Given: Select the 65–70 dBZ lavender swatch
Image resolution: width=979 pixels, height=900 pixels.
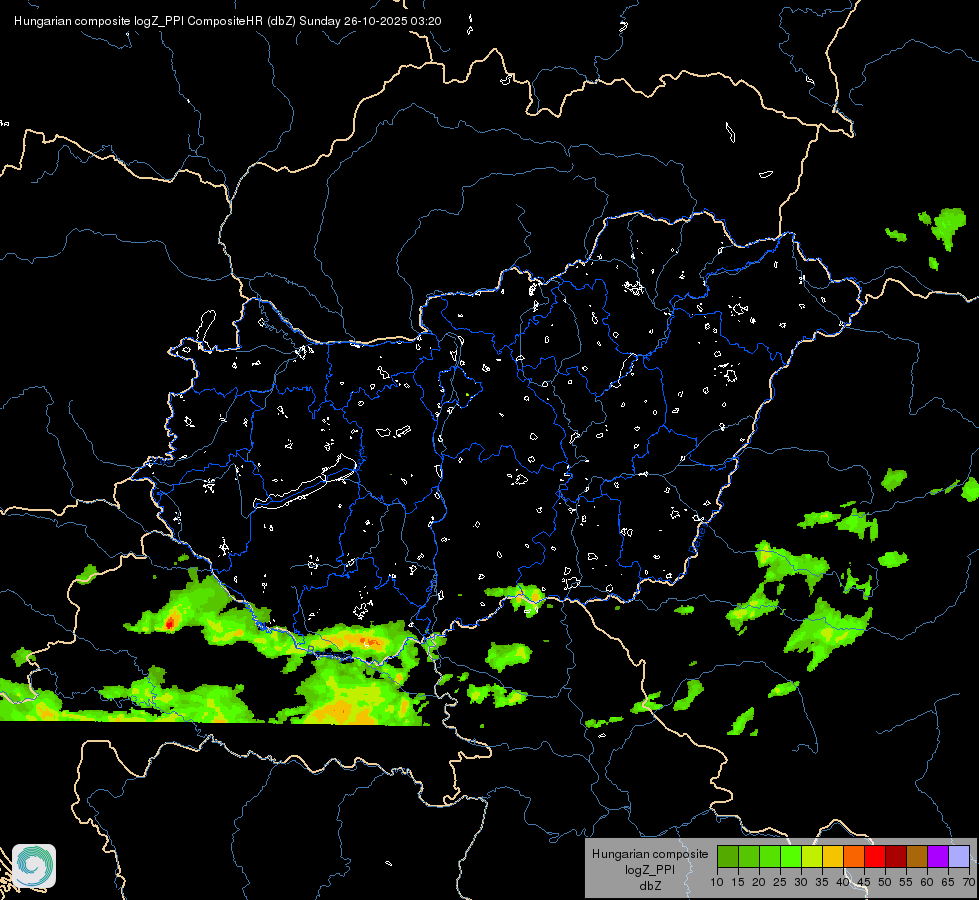Looking at the screenshot, I should [959, 856].
